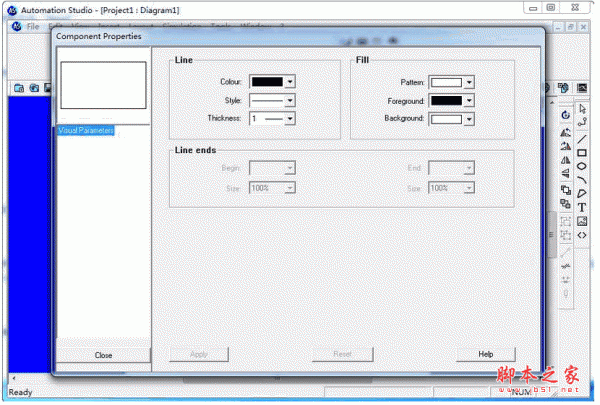The width and height of the screenshot is (600, 405).
Task: Click the flip vertical mirror icon
Action: [566, 160]
